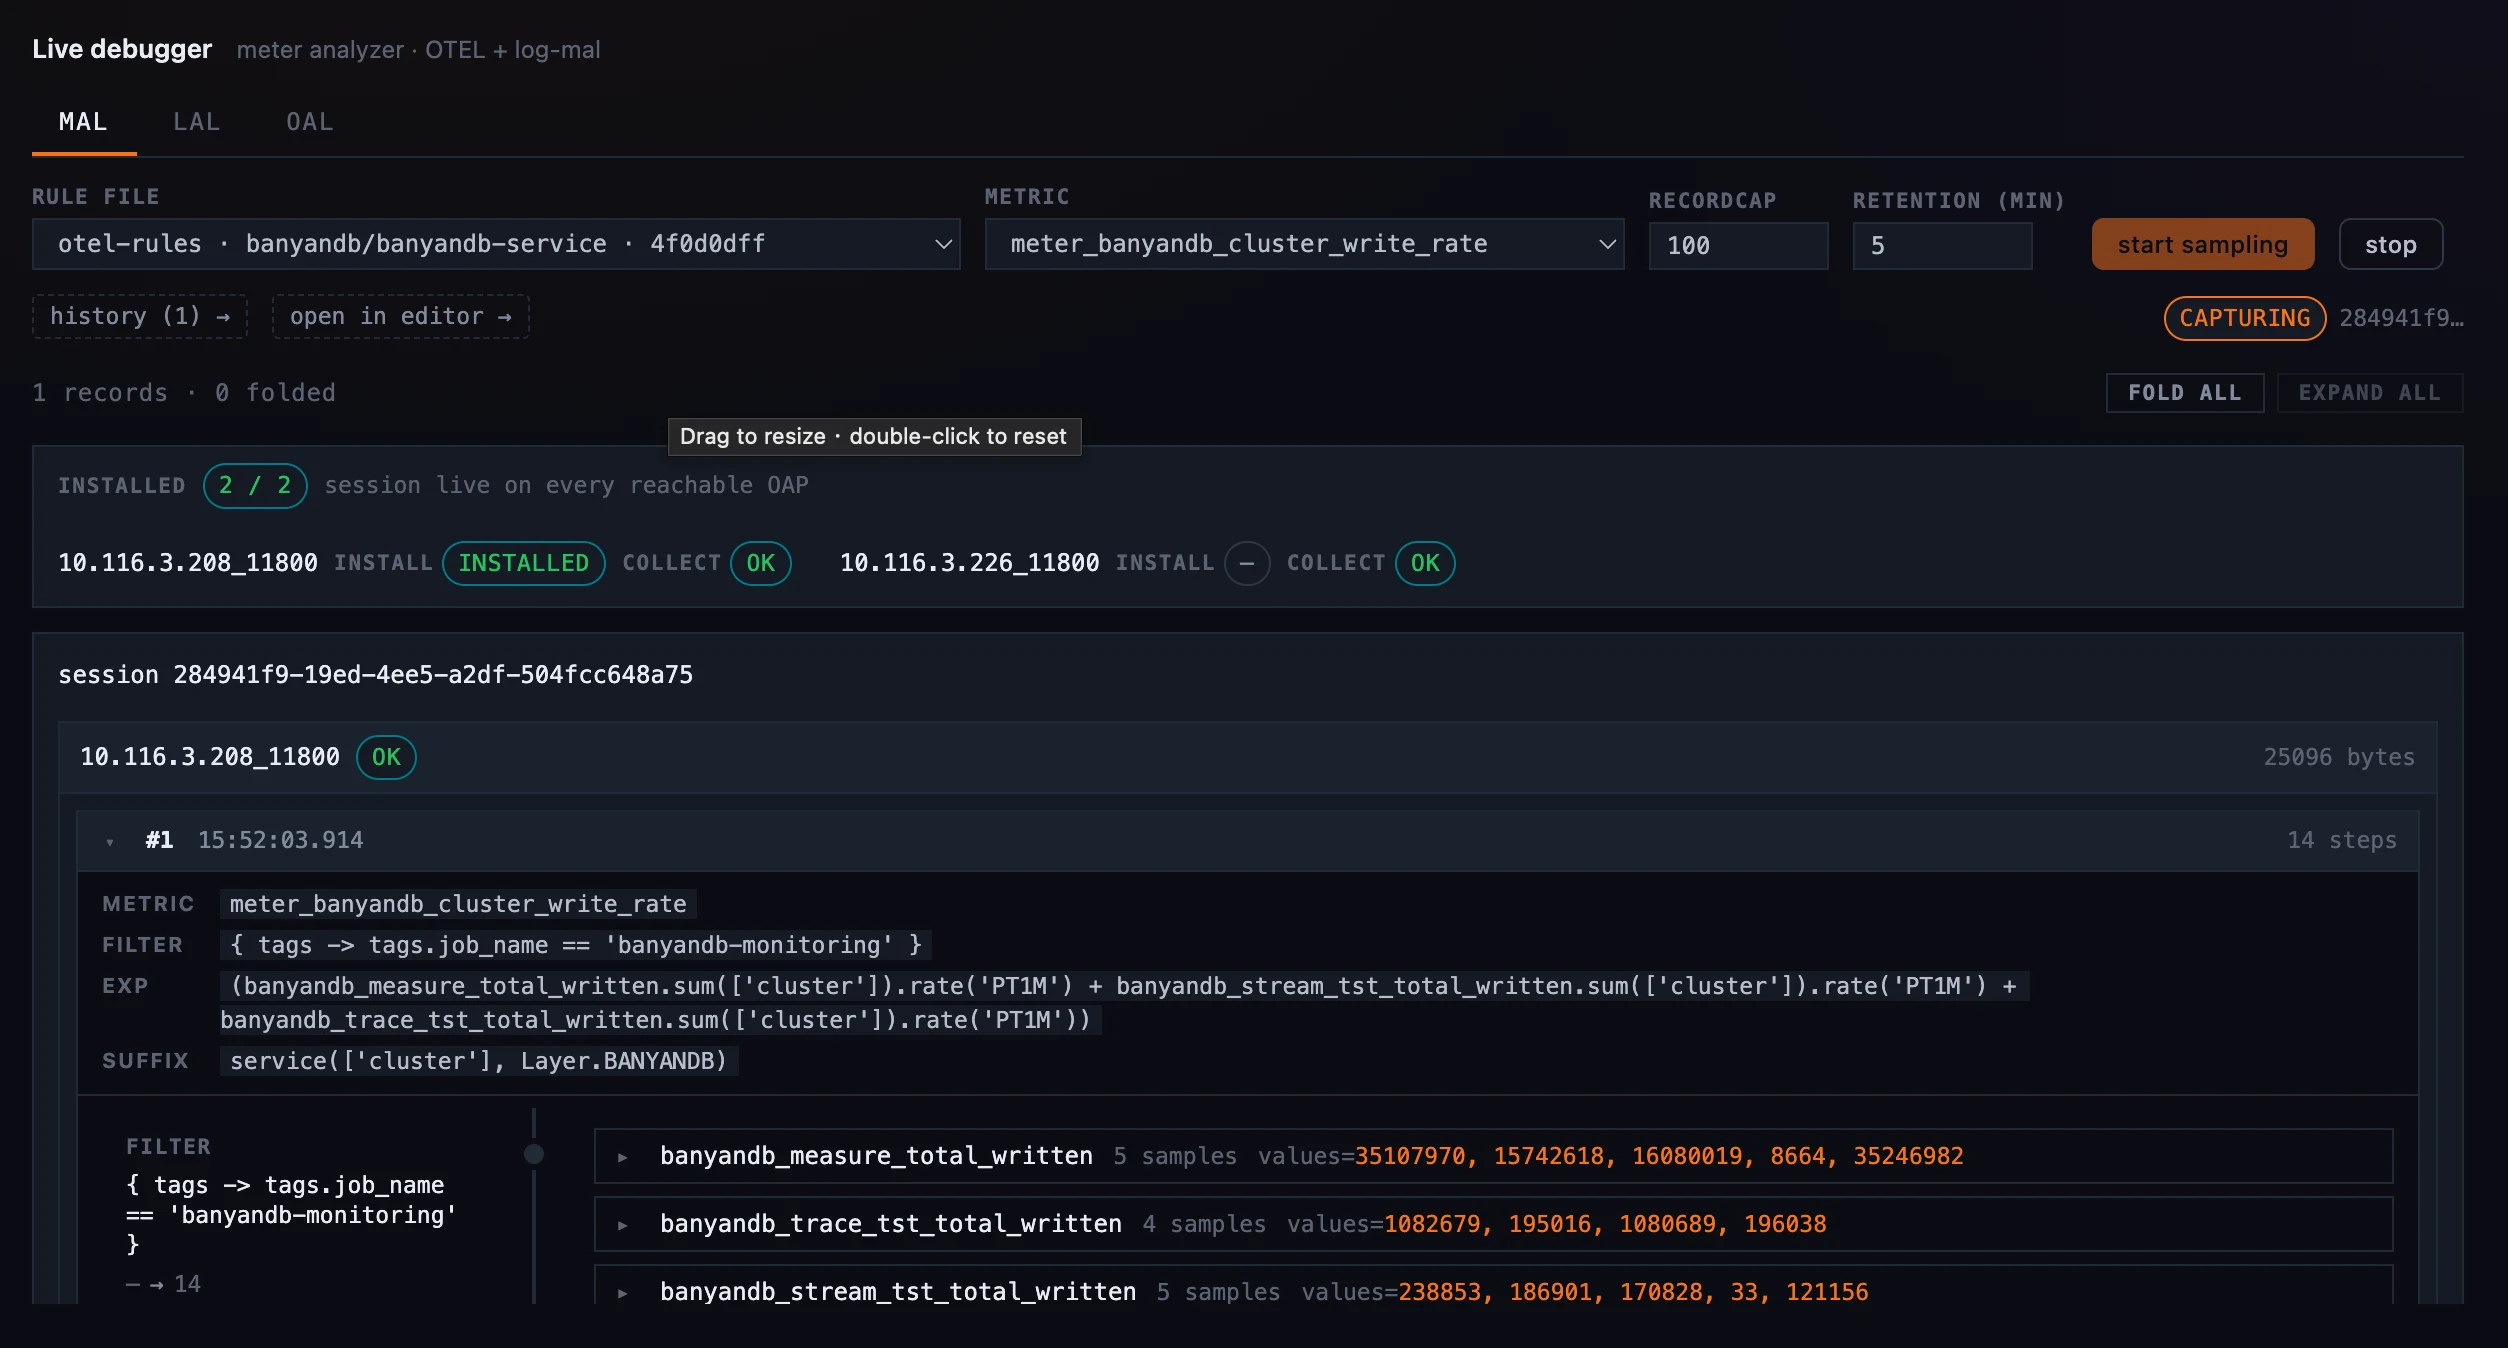Click COLLECT OK badge for 10.116.3.226_11800
This screenshot has width=2508, height=1348.
click(1425, 563)
